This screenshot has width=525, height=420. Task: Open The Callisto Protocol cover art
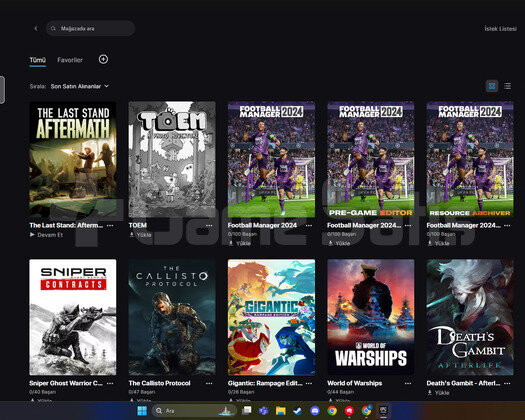point(172,317)
